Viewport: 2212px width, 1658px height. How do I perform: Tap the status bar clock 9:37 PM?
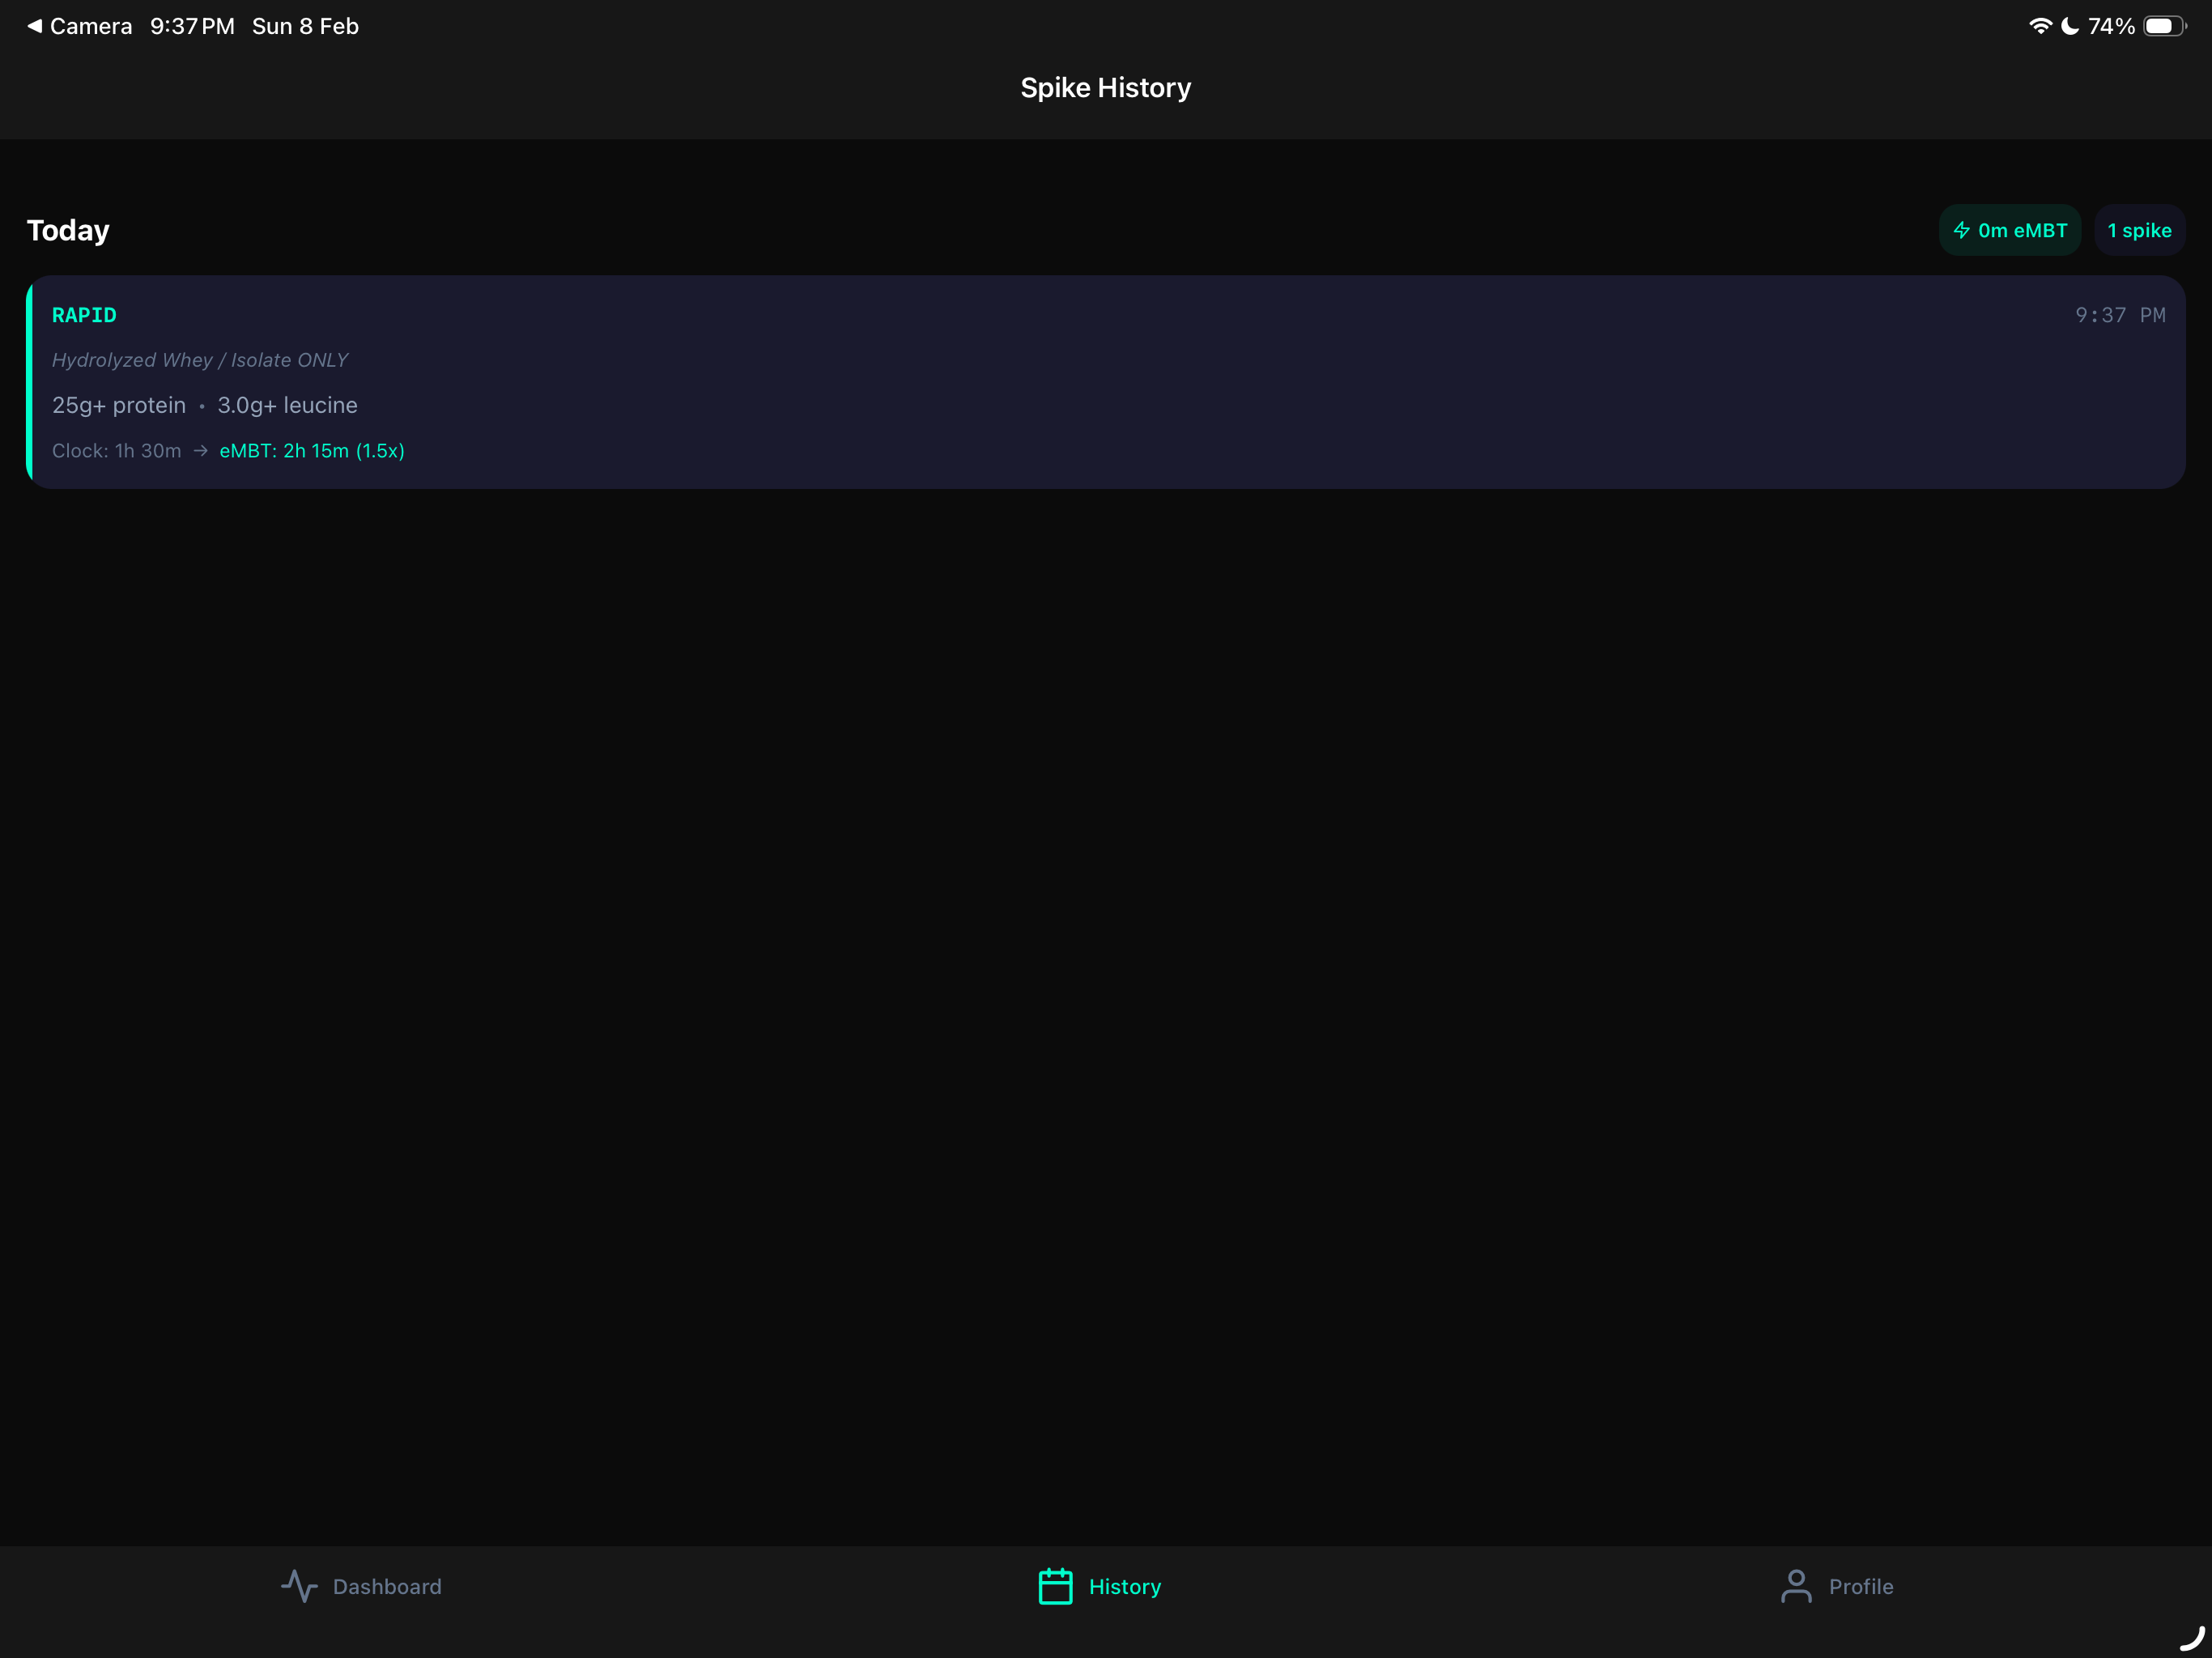coord(192,26)
